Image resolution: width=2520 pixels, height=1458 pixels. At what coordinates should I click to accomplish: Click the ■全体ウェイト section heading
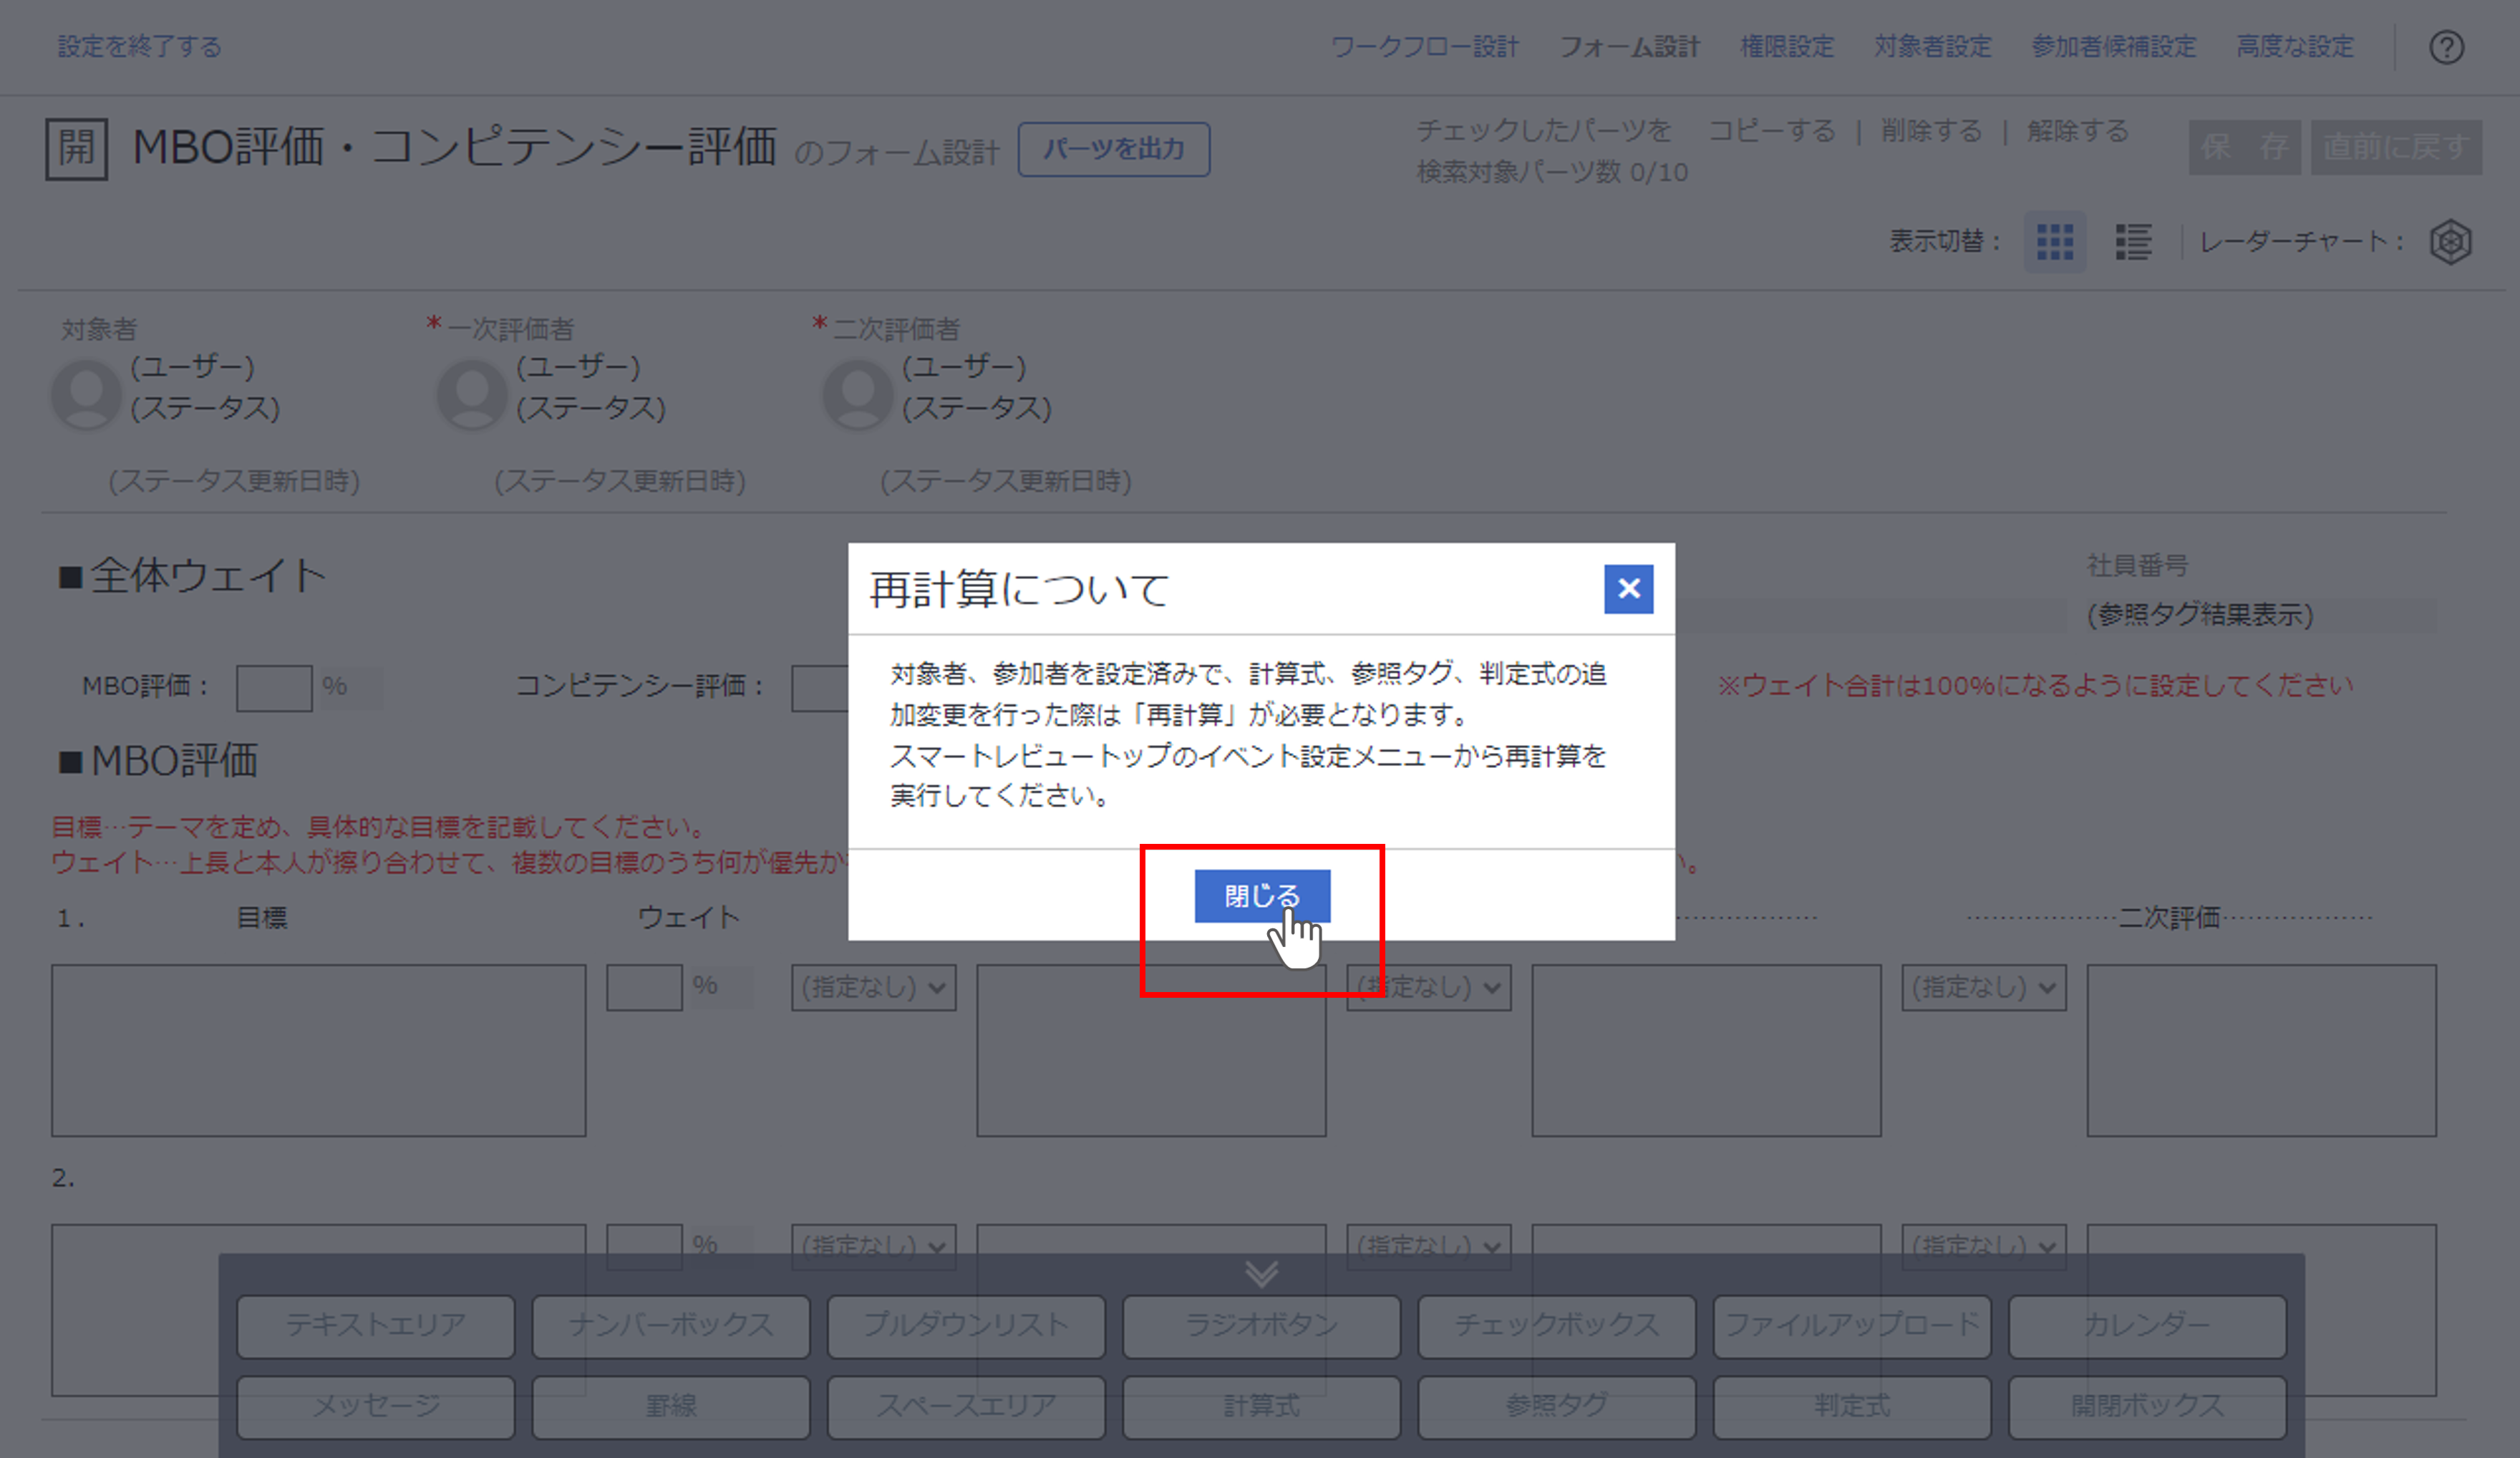[x=192, y=575]
